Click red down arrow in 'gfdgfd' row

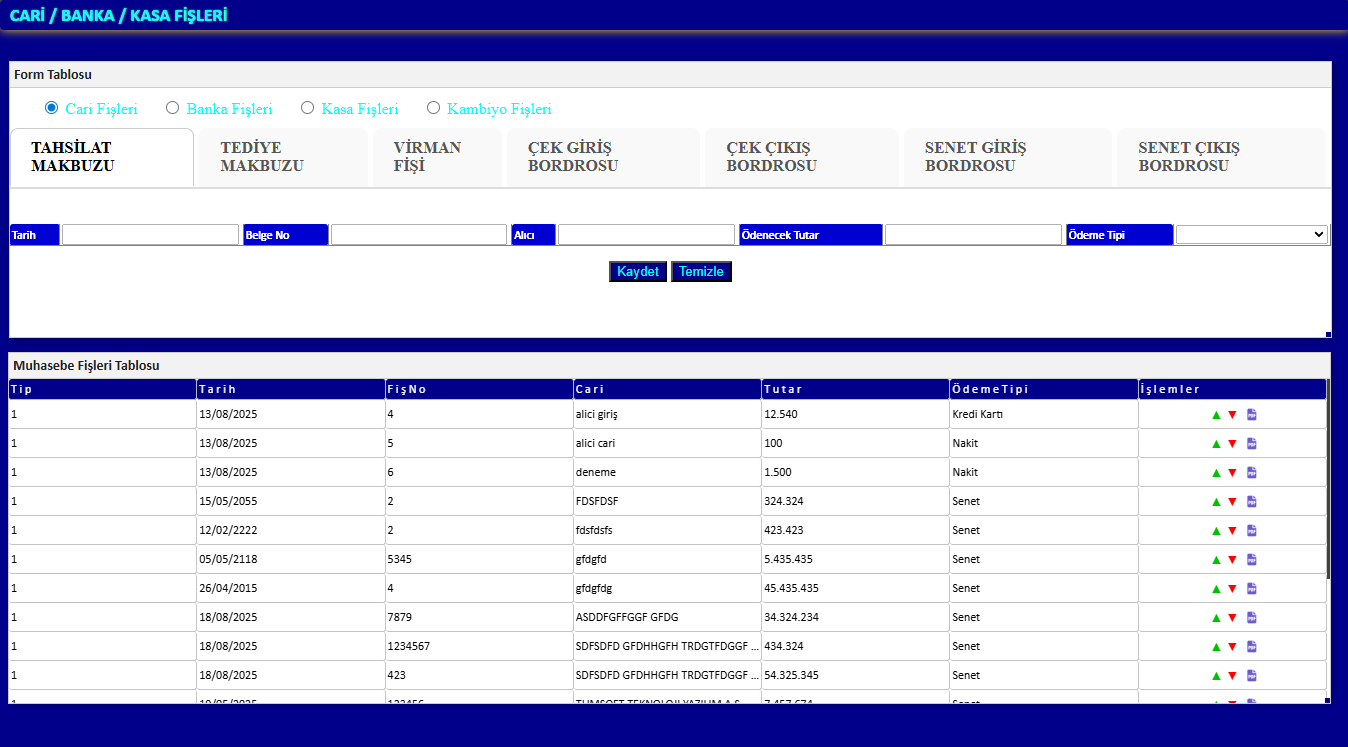click(x=1232, y=560)
